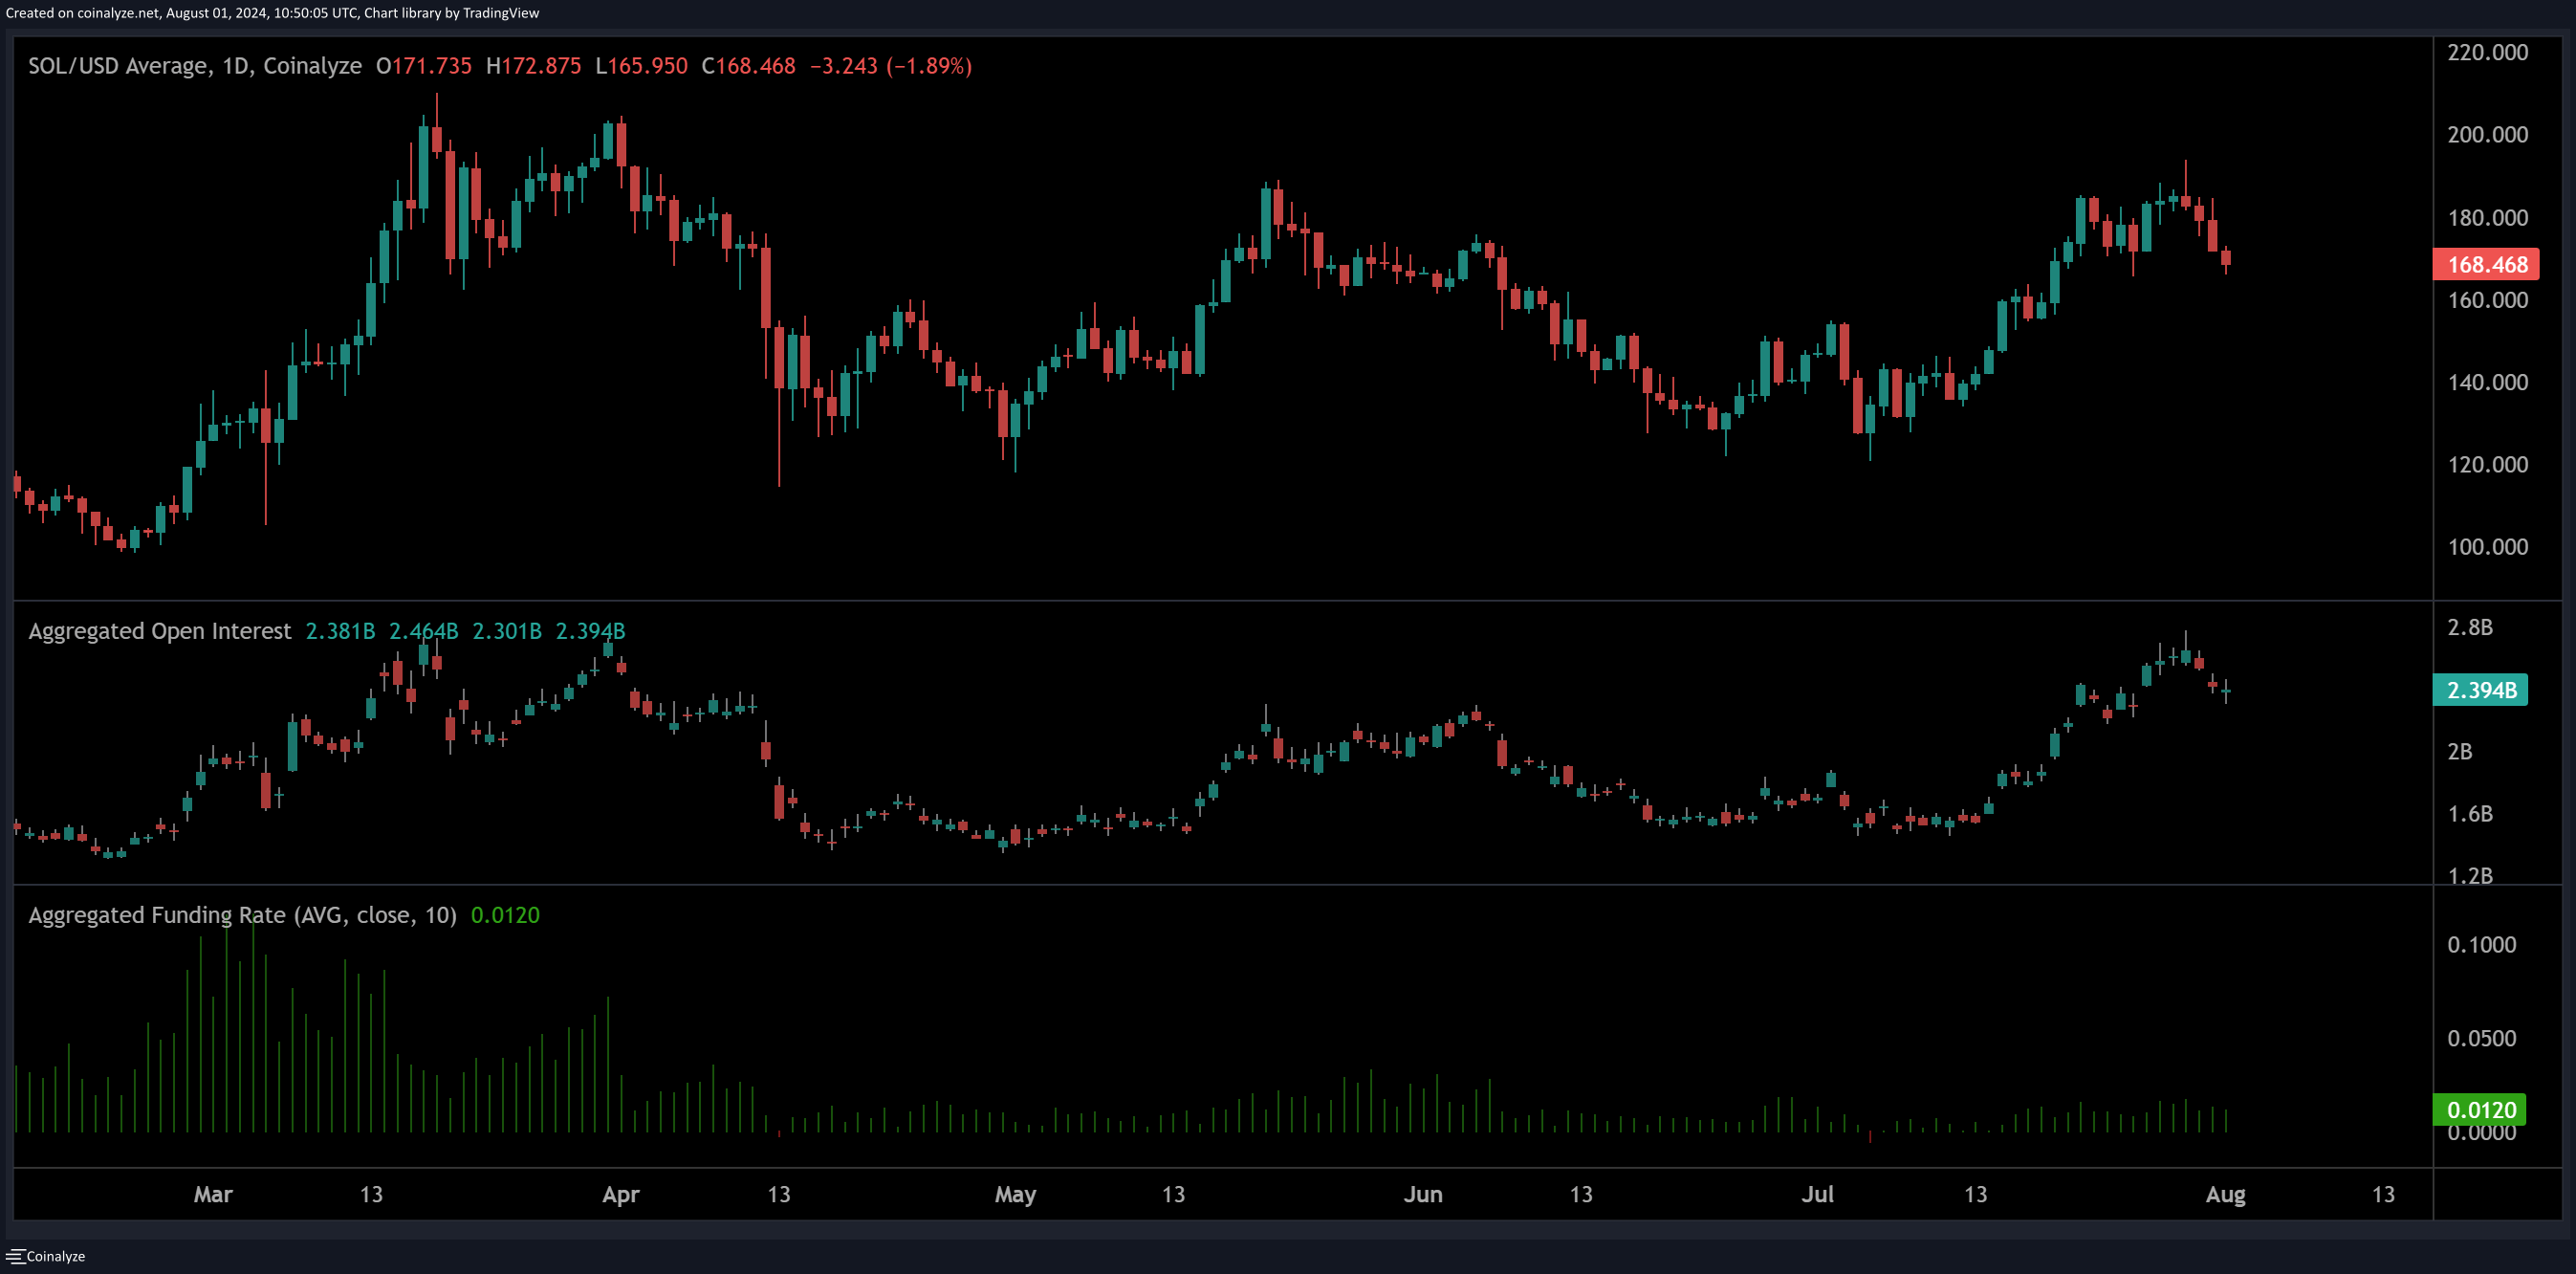Click the Jul label on time axis
This screenshot has width=2576, height=1274.
1817,1194
